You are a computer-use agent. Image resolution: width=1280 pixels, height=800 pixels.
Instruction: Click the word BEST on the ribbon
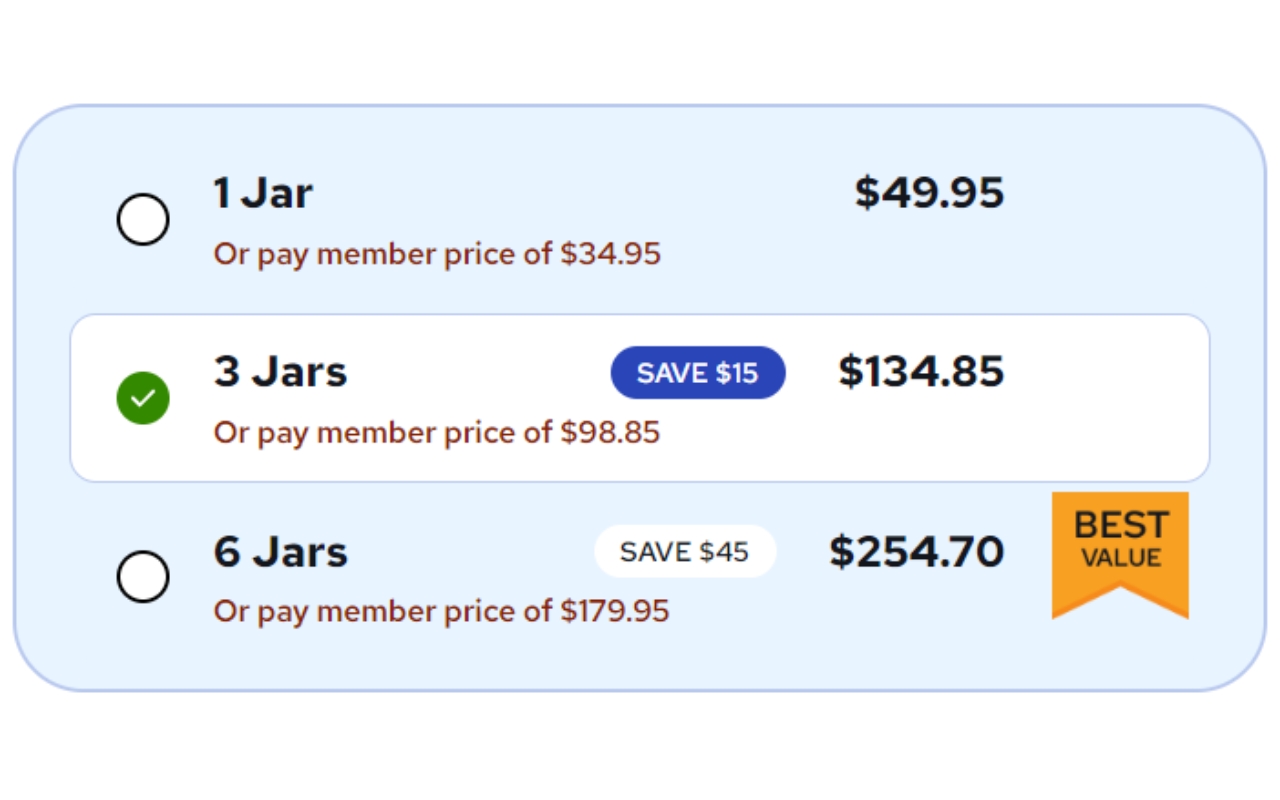1120,525
